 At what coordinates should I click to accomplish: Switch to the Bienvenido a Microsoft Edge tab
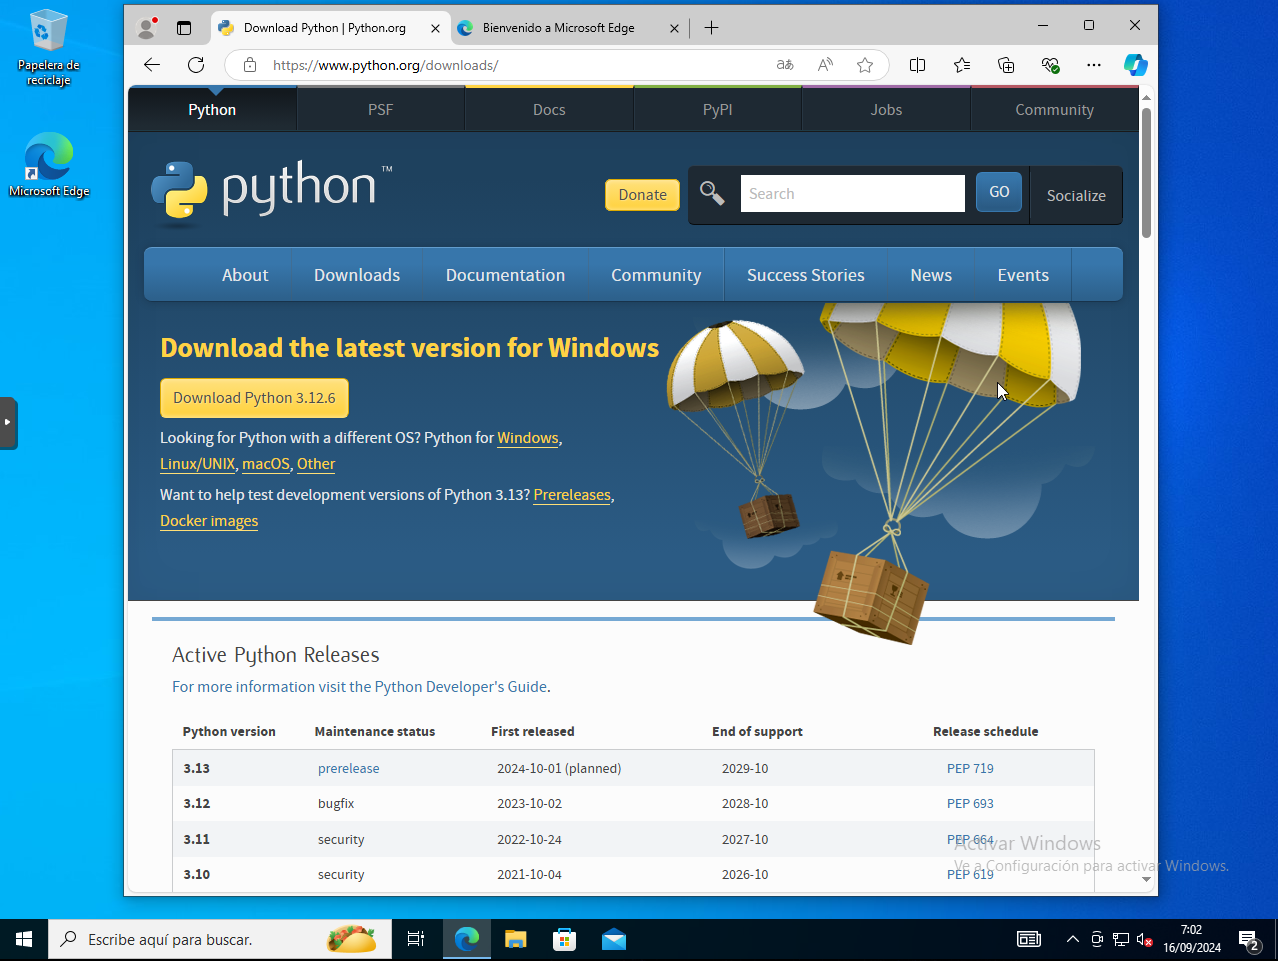[568, 28]
